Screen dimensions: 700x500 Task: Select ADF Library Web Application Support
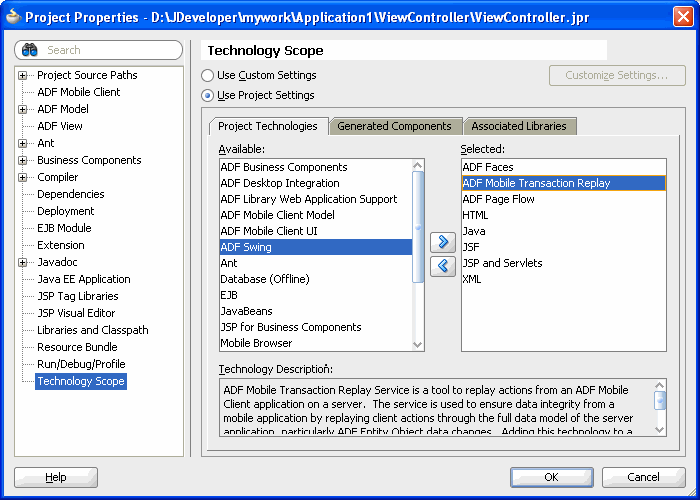316,199
